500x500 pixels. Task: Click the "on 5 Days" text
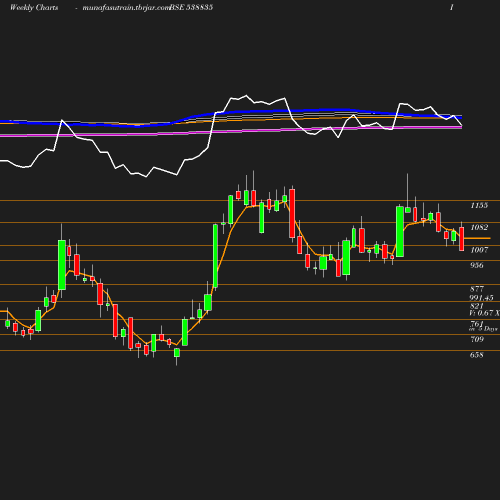pos(483,329)
